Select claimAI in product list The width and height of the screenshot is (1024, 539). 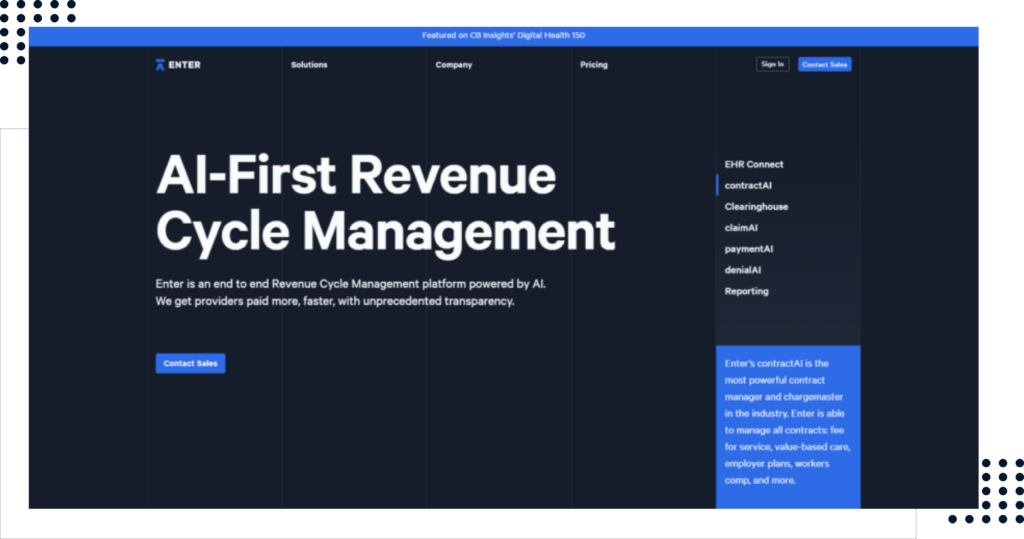pos(741,228)
